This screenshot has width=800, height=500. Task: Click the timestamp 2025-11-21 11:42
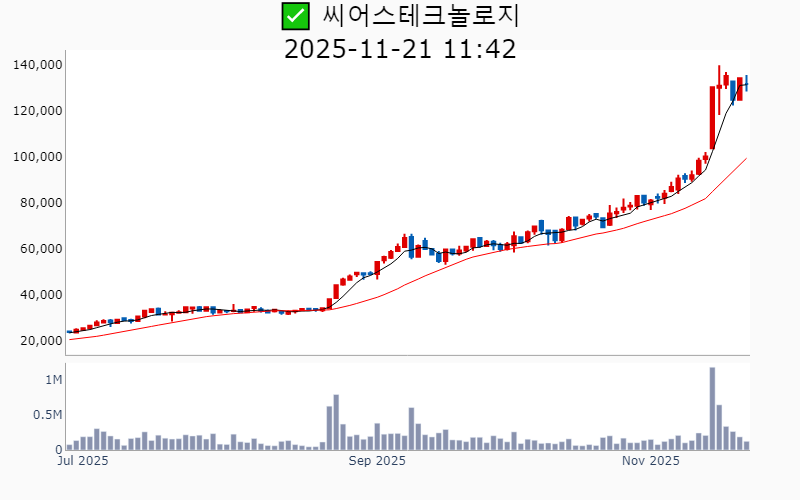(x=400, y=48)
